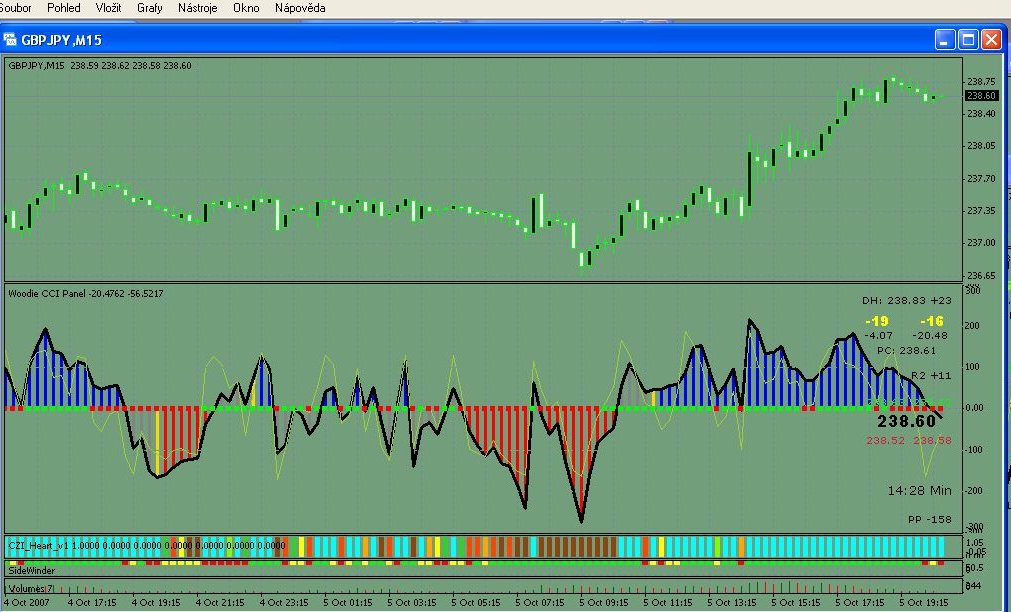
Task: Click the 5 Oct 19:15 time label
Action: (x=925, y=603)
